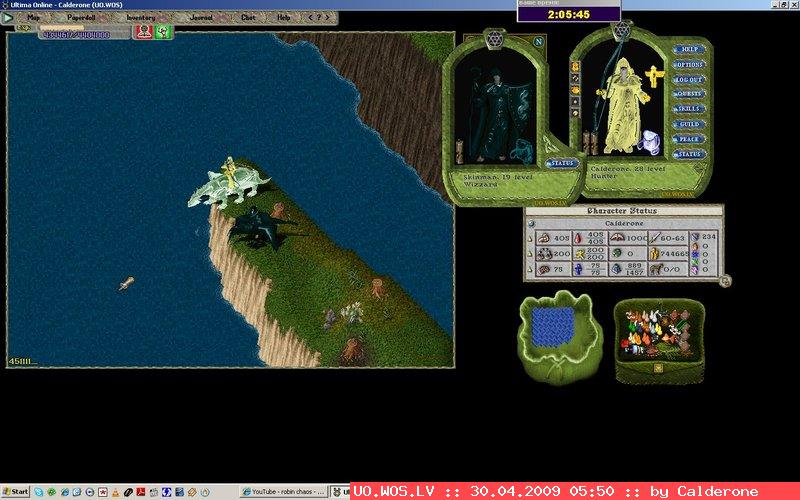Screen dimensions: 800x500
Task: Open the Journal menu item
Action: (201, 17)
